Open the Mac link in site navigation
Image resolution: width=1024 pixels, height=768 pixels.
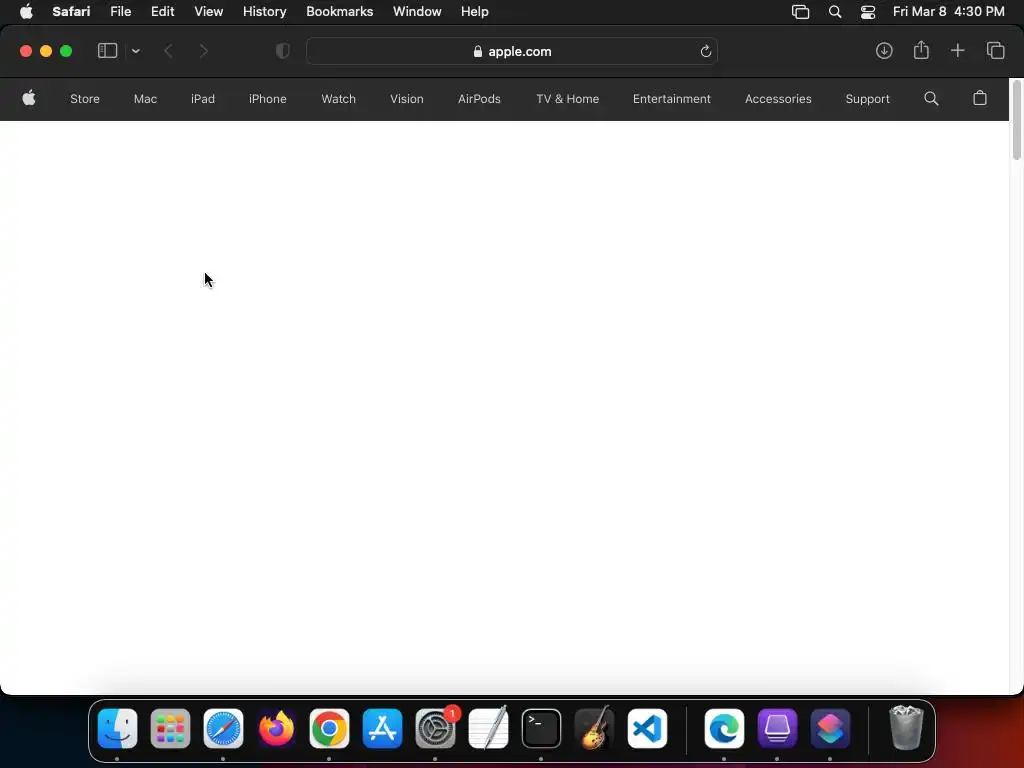(145, 99)
